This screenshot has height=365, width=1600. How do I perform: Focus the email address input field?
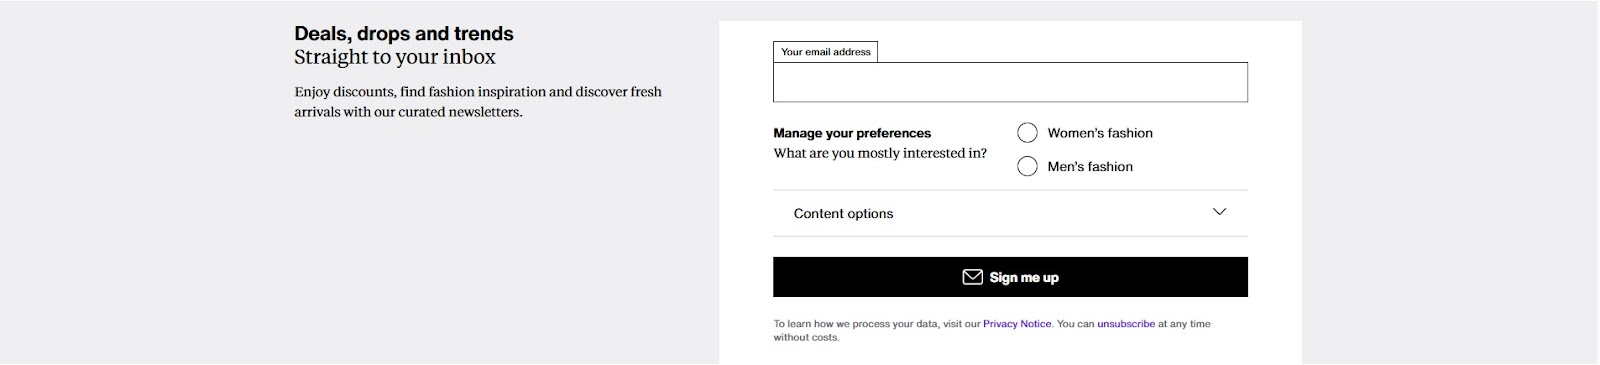[x=1010, y=82]
